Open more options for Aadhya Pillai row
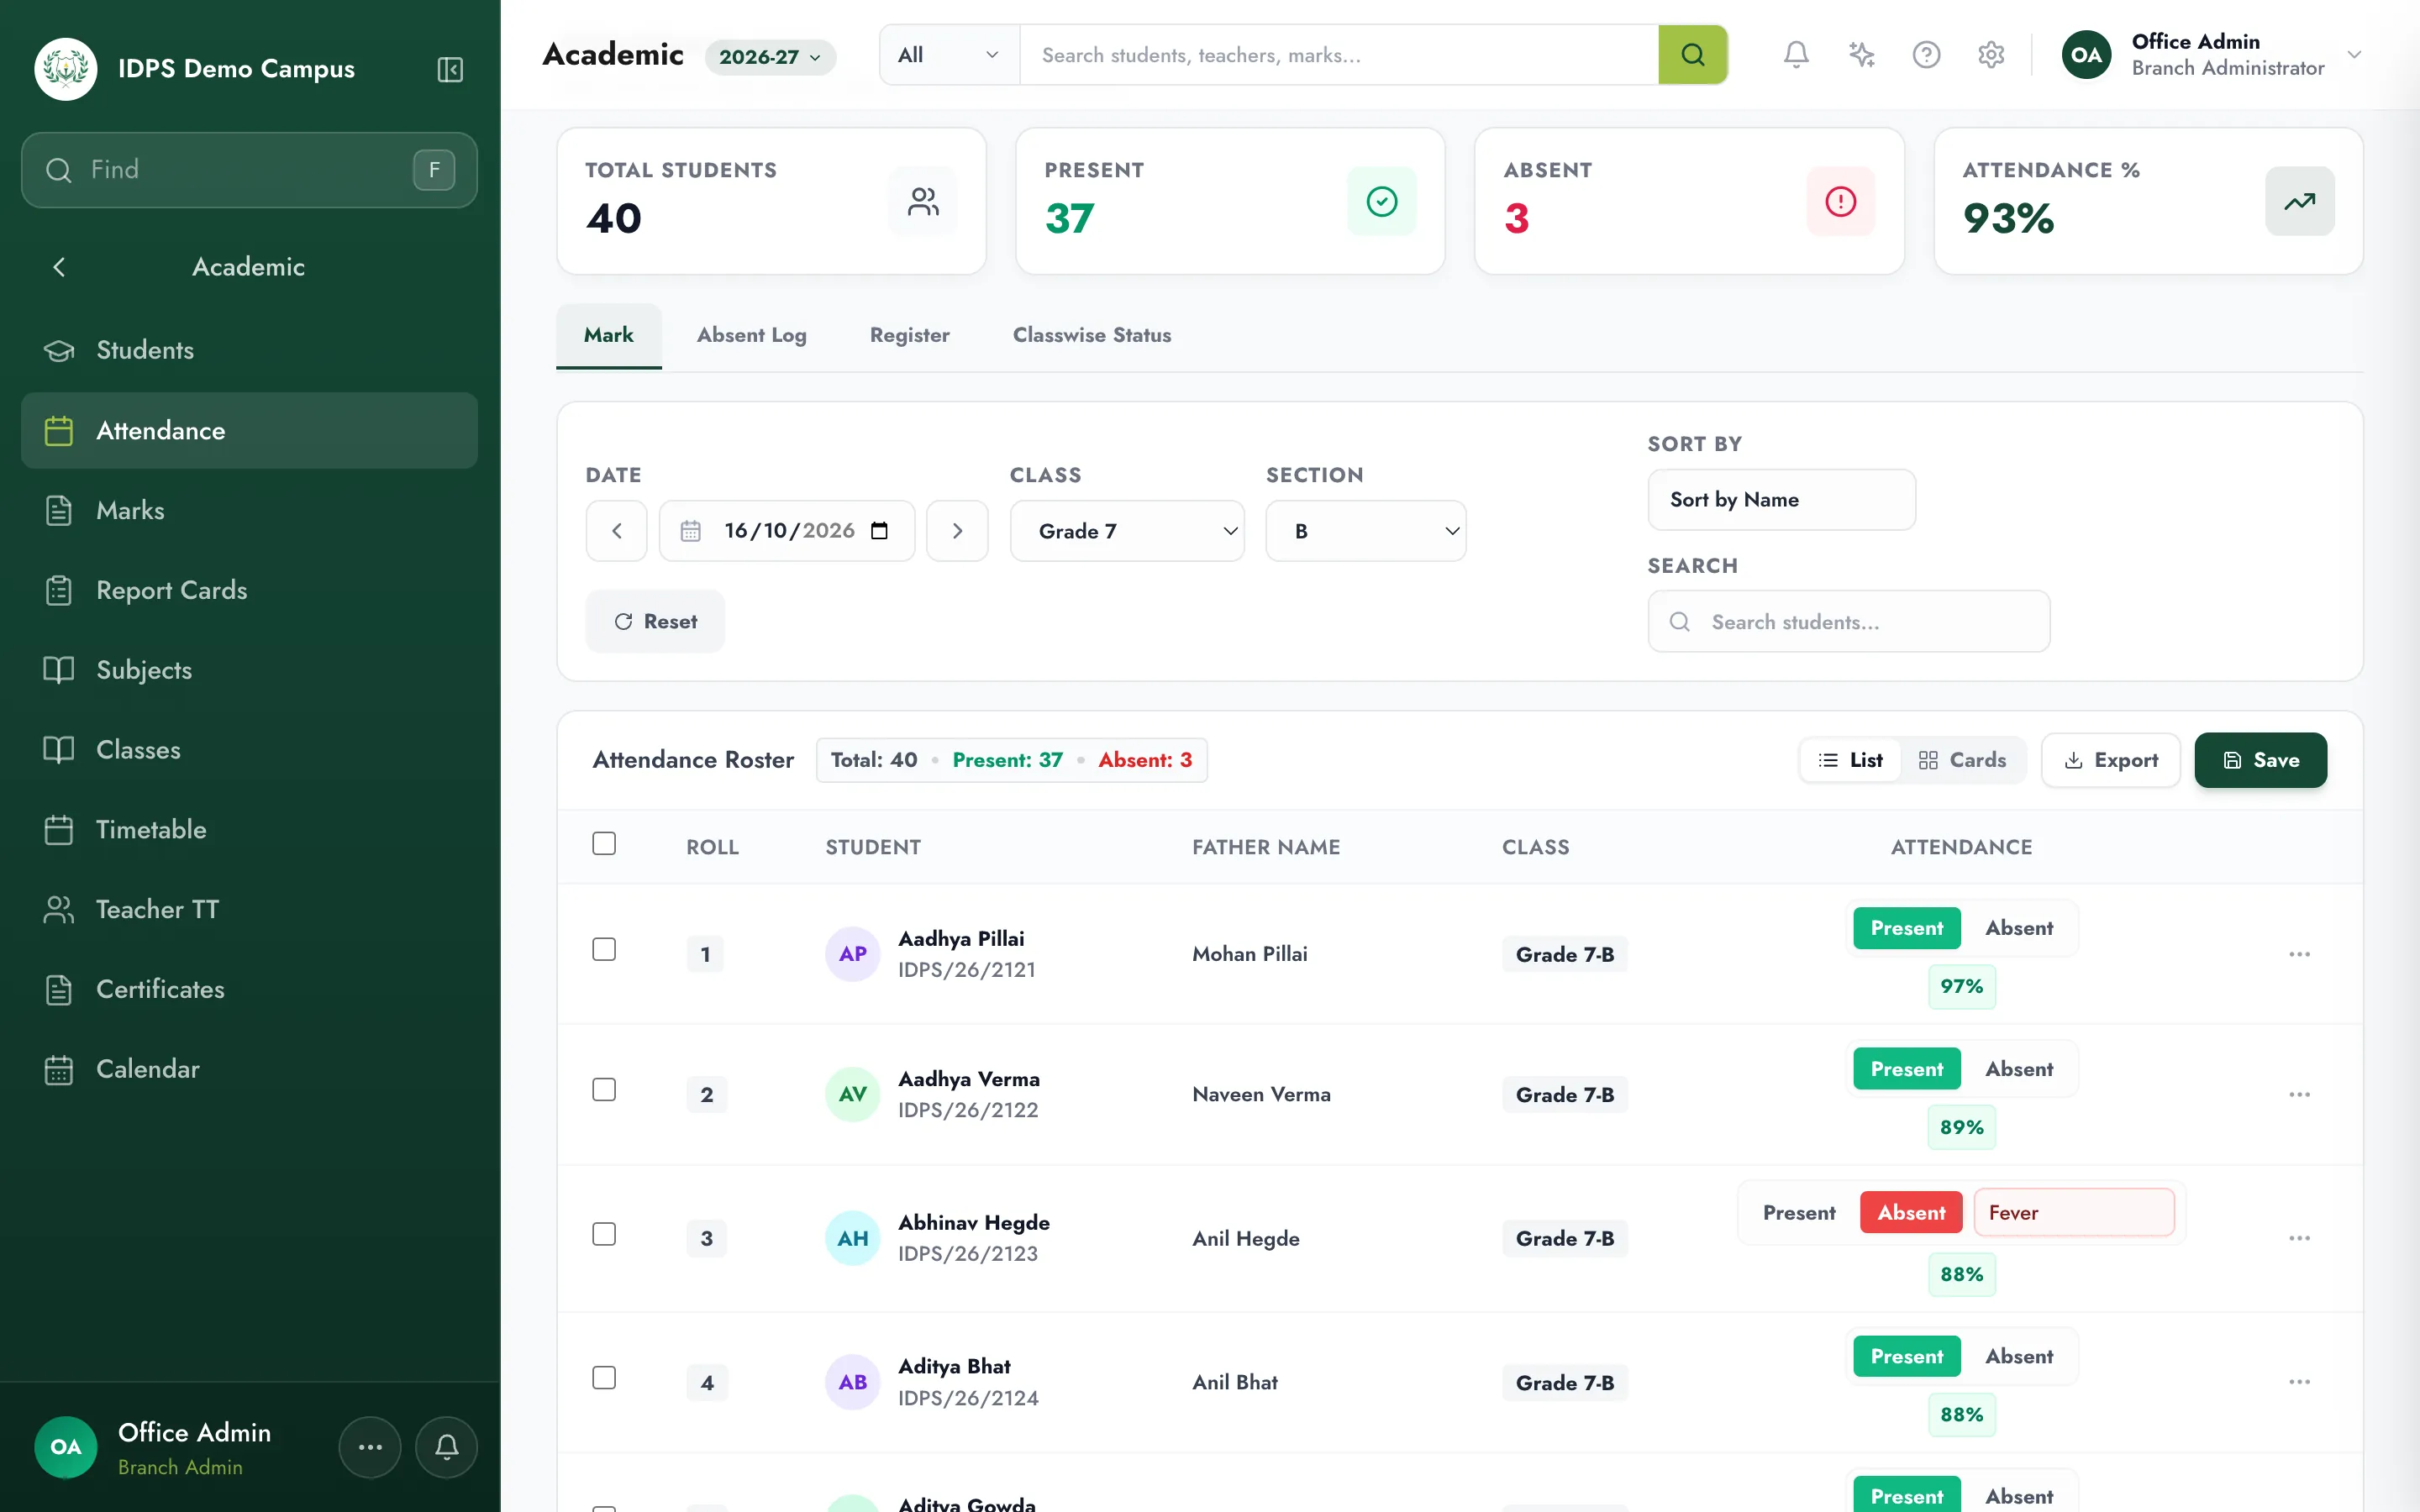2420x1512 pixels. click(x=2299, y=954)
